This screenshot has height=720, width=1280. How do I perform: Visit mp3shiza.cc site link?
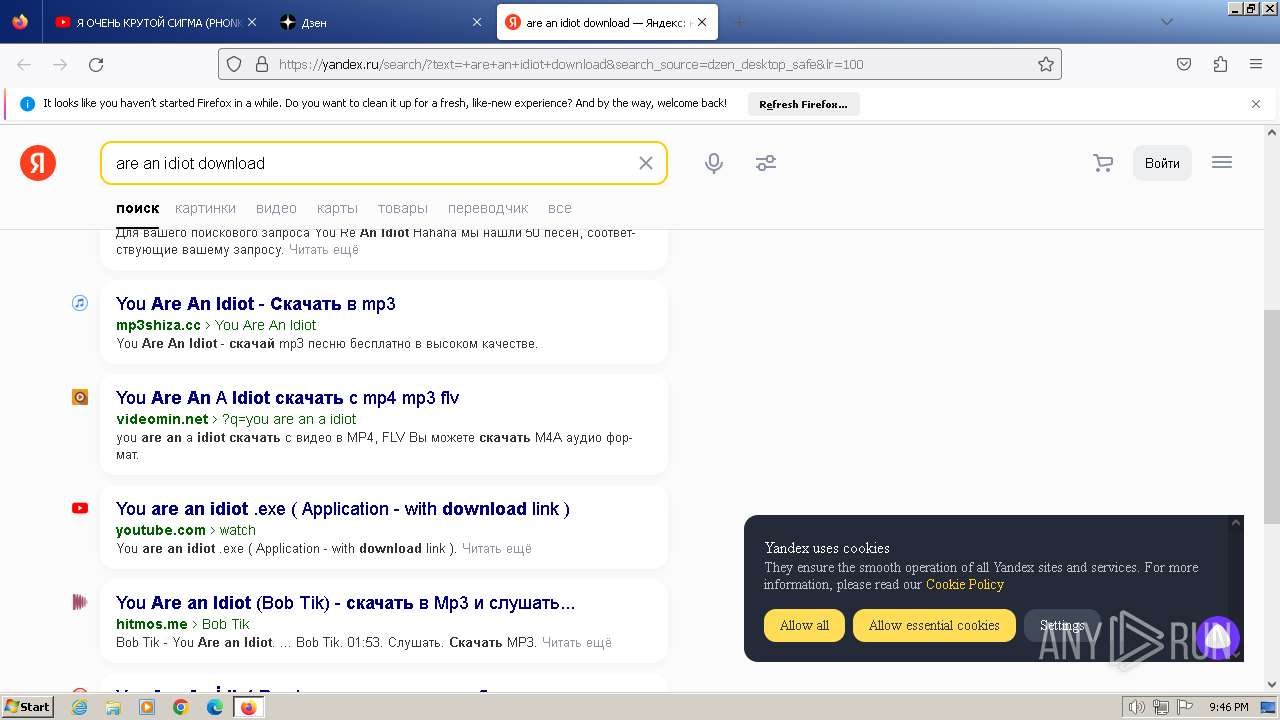[158, 325]
